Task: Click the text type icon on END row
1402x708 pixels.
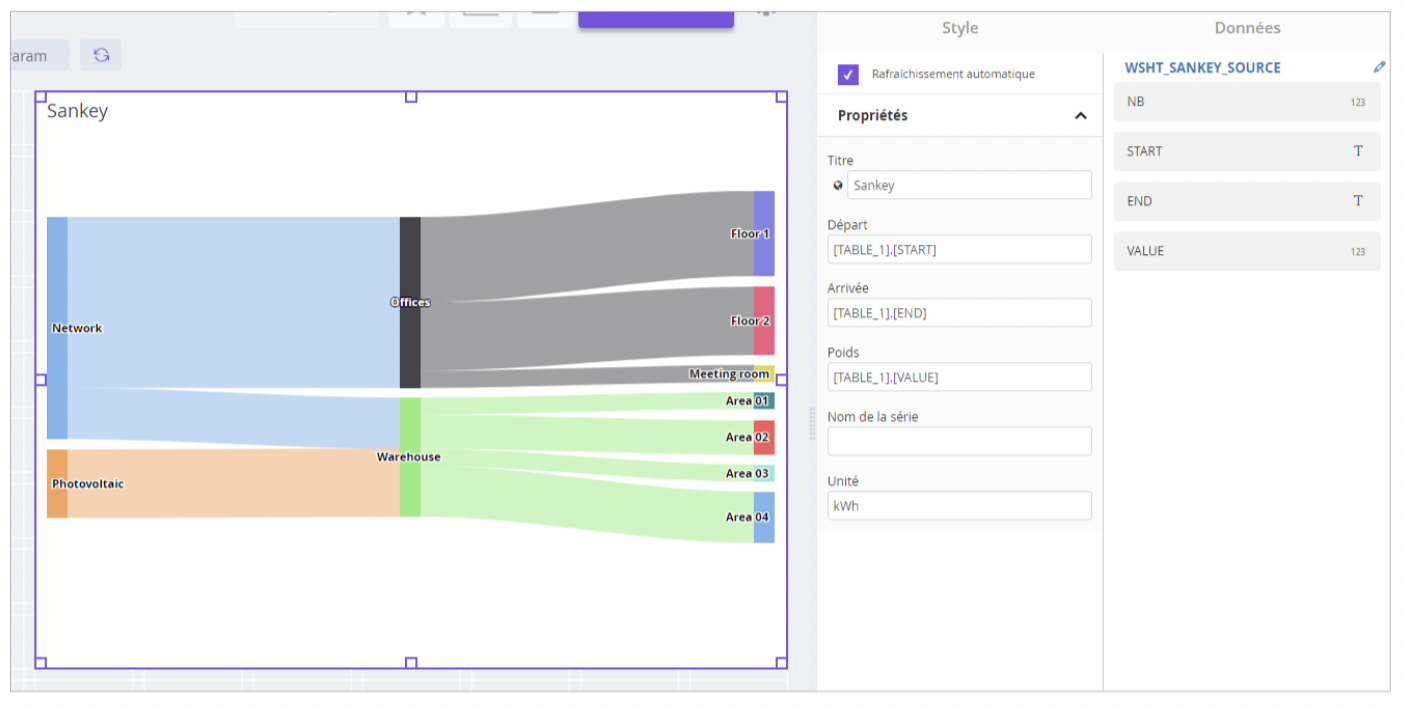Action: click(1357, 201)
